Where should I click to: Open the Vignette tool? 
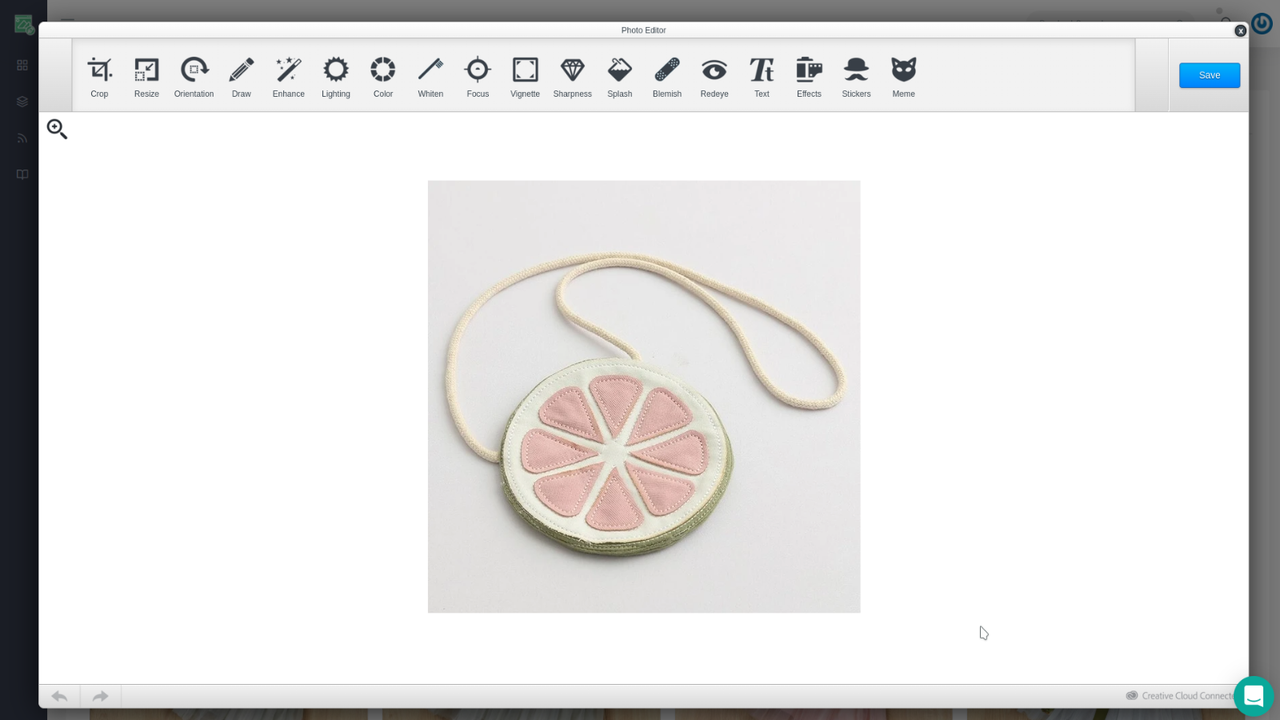pyautogui.click(x=525, y=77)
